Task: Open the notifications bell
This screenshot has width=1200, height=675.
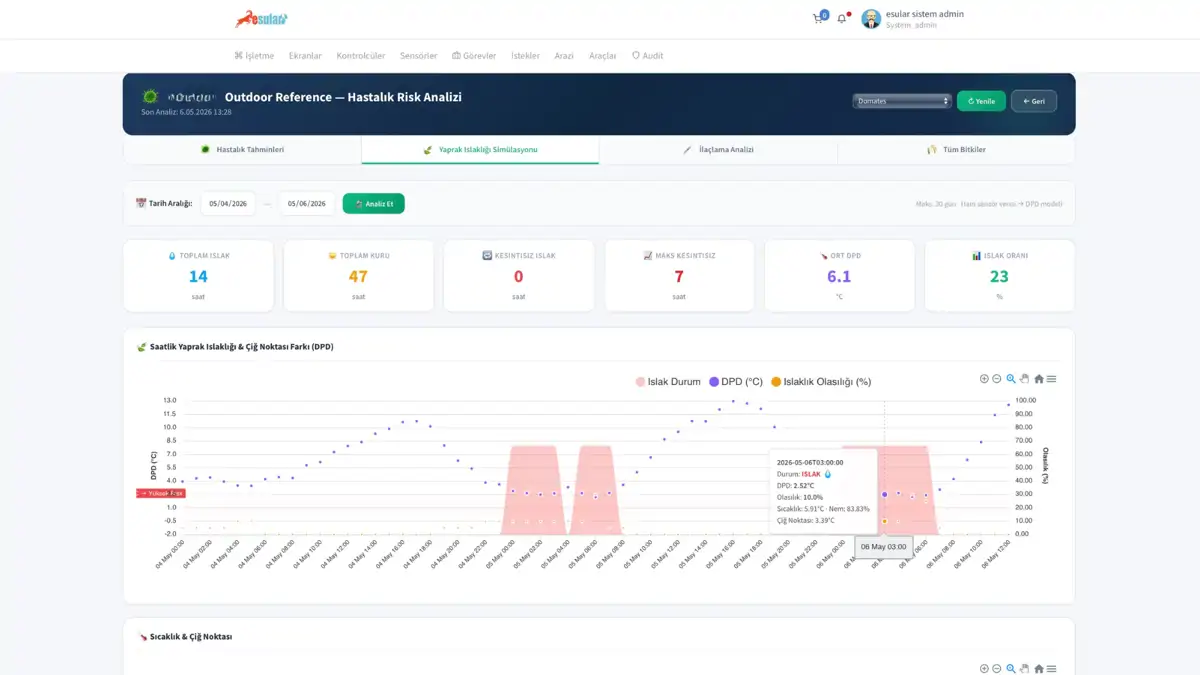Action: click(x=842, y=18)
